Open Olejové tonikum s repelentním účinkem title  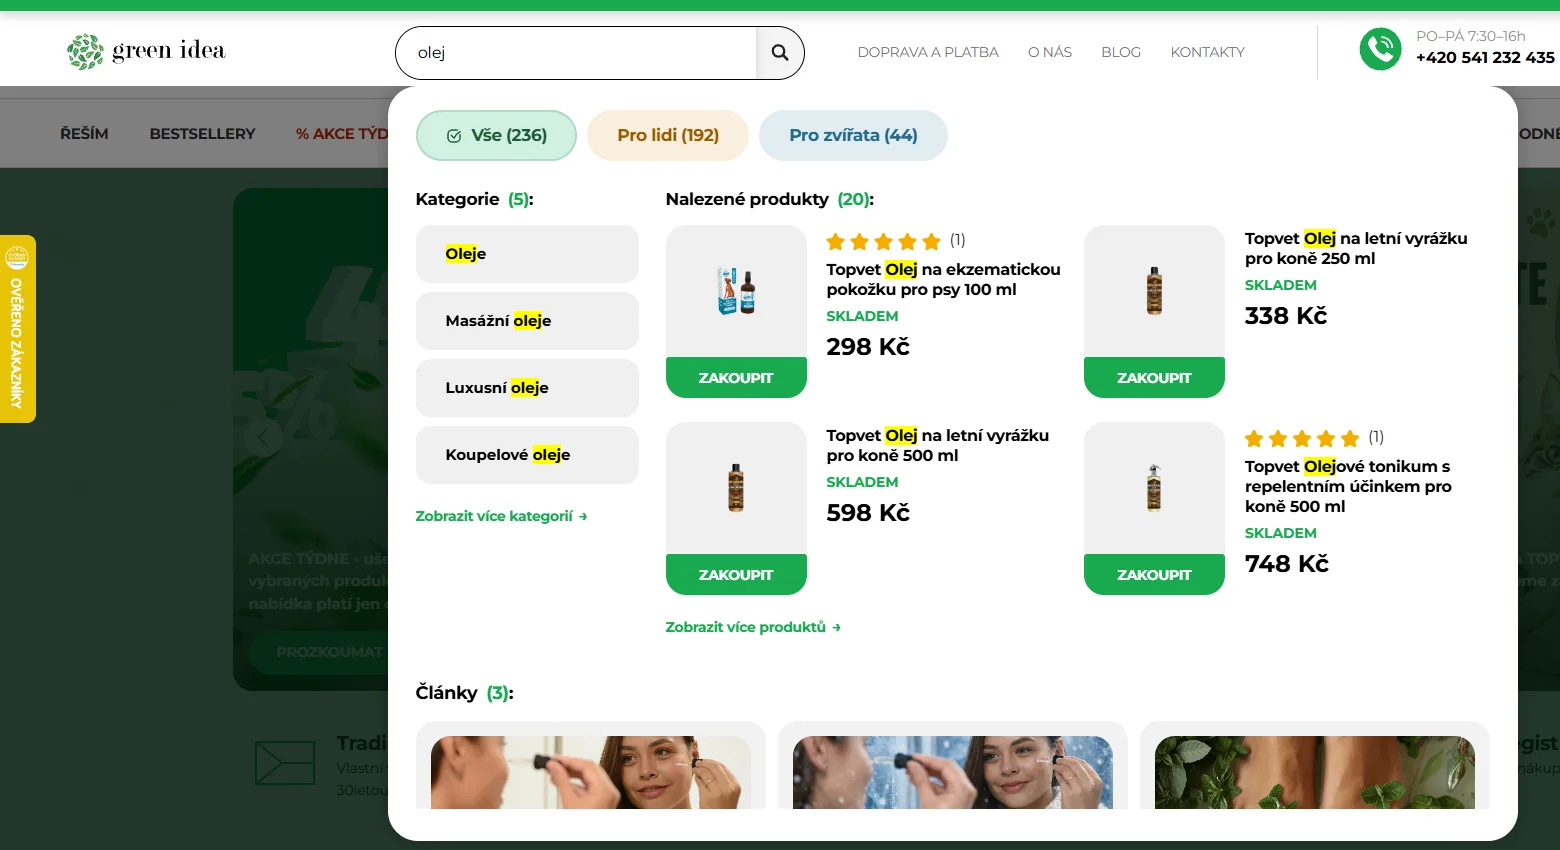pyautogui.click(x=1348, y=486)
